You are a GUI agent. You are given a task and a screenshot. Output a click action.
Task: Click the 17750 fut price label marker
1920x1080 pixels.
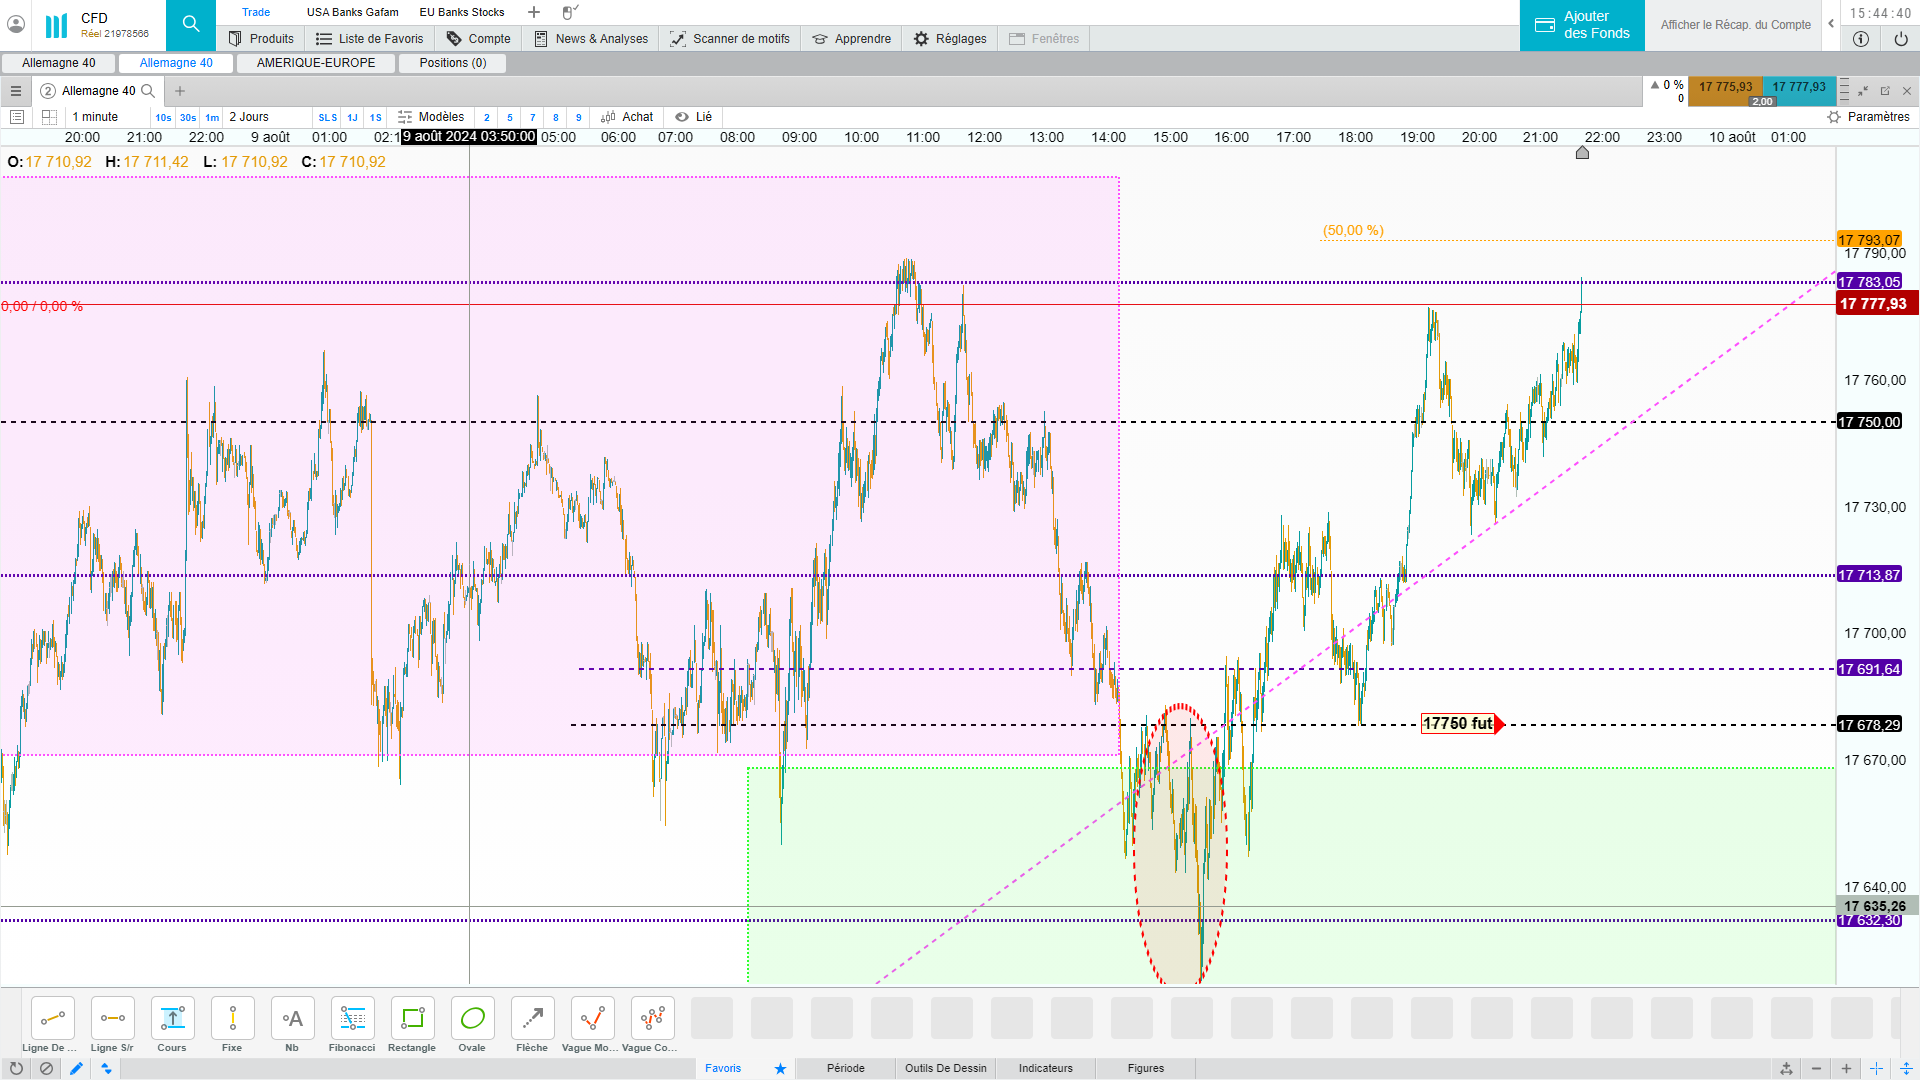pyautogui.click(x=1458, y=724)
